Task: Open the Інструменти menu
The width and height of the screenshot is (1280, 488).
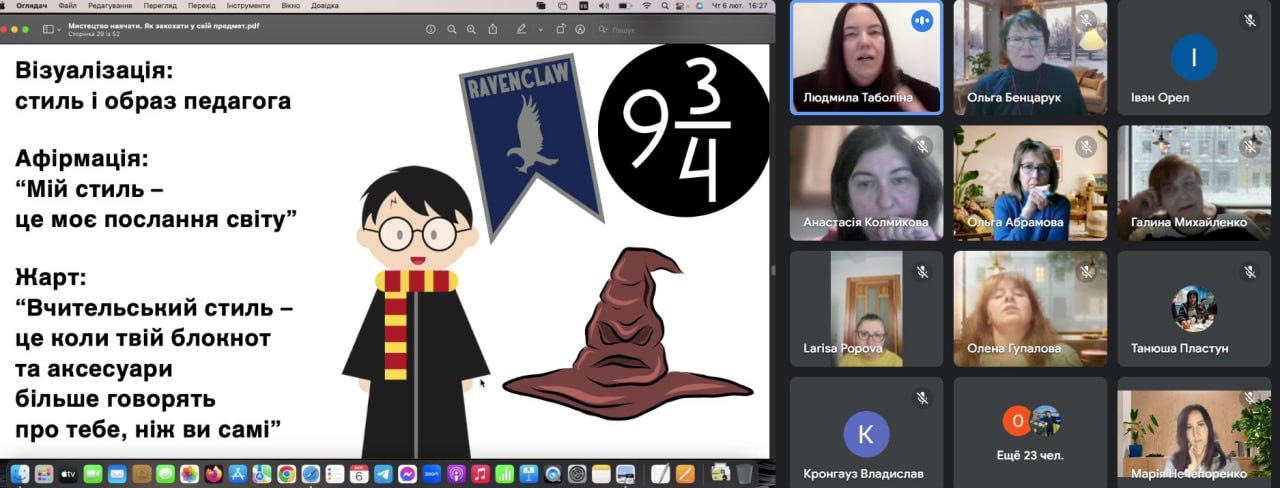Action: point(247,5)
